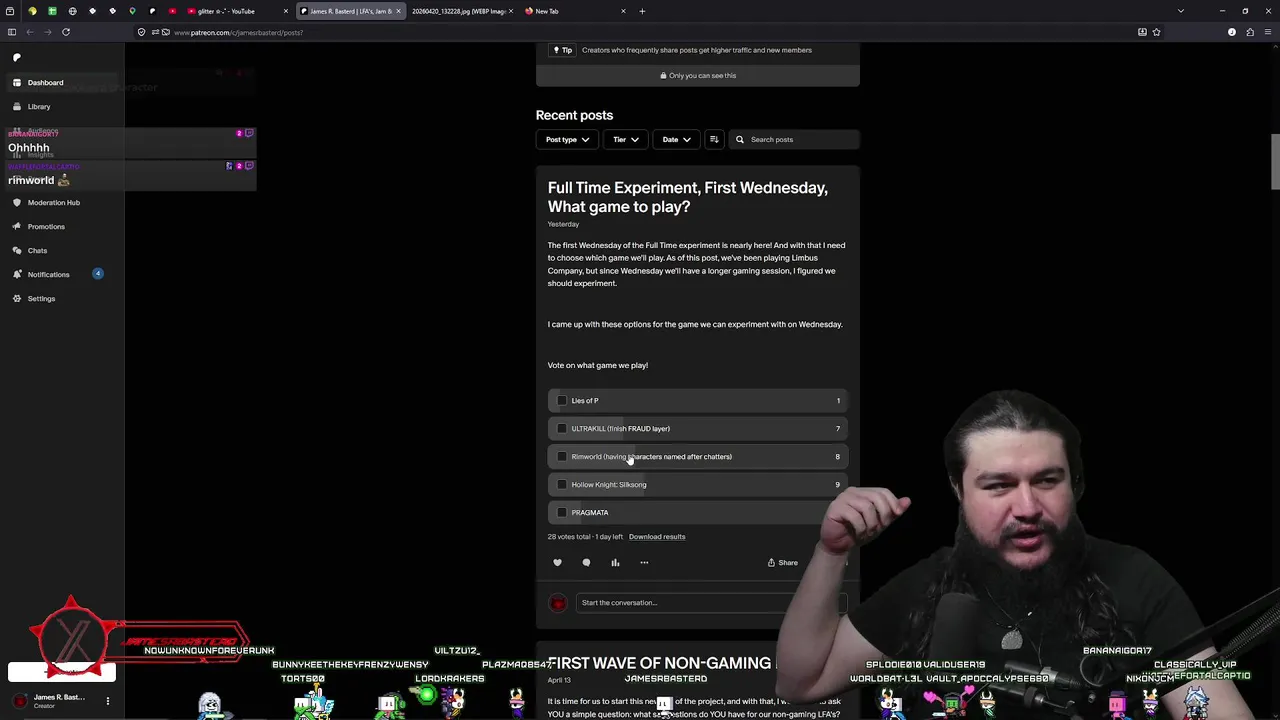Click the page vertical scrollbar thumb
This screenshot has height=720, width=1280.
pos(1275,160)
